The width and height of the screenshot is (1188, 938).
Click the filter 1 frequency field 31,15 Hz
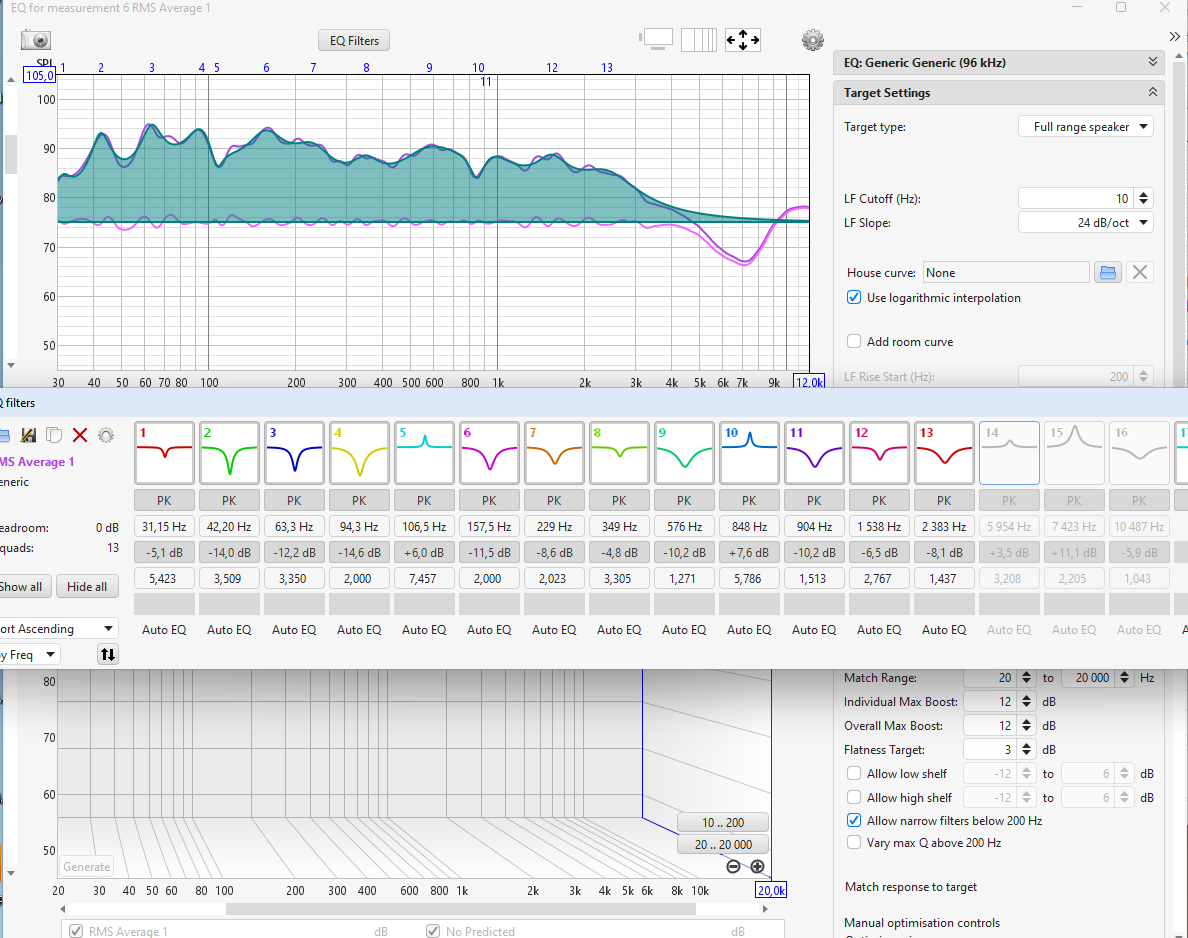[164, 527]
